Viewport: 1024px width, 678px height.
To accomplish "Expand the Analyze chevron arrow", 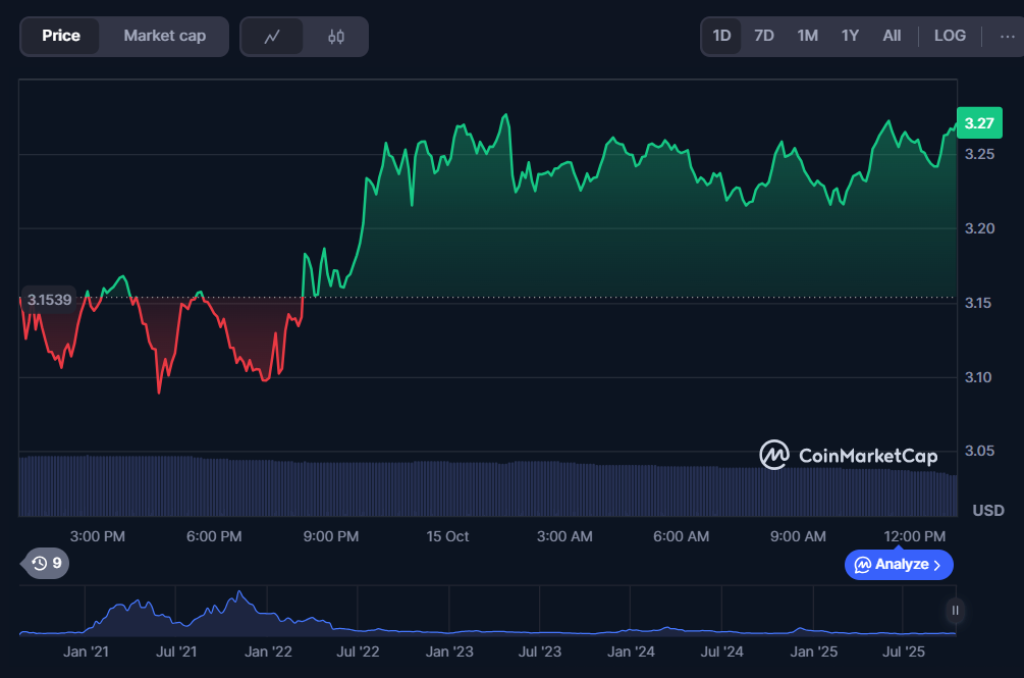I will tap(937, 565).
